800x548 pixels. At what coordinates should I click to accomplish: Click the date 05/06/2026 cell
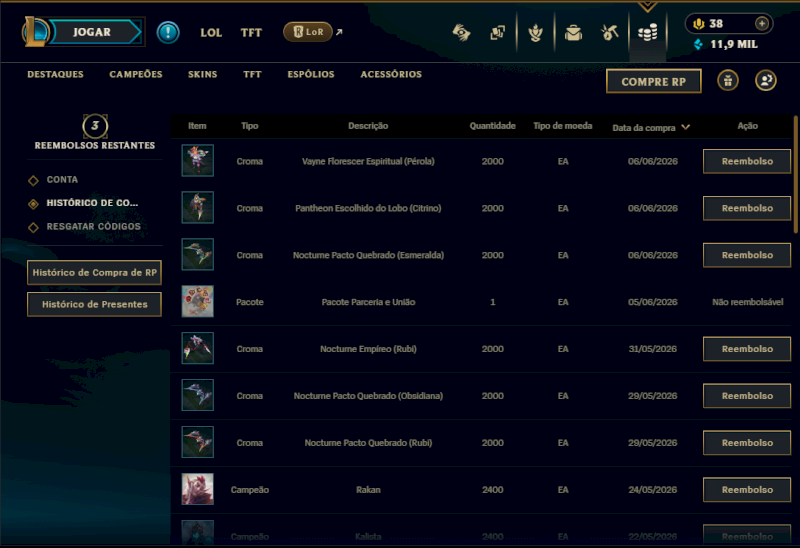(x=653, y=302)
